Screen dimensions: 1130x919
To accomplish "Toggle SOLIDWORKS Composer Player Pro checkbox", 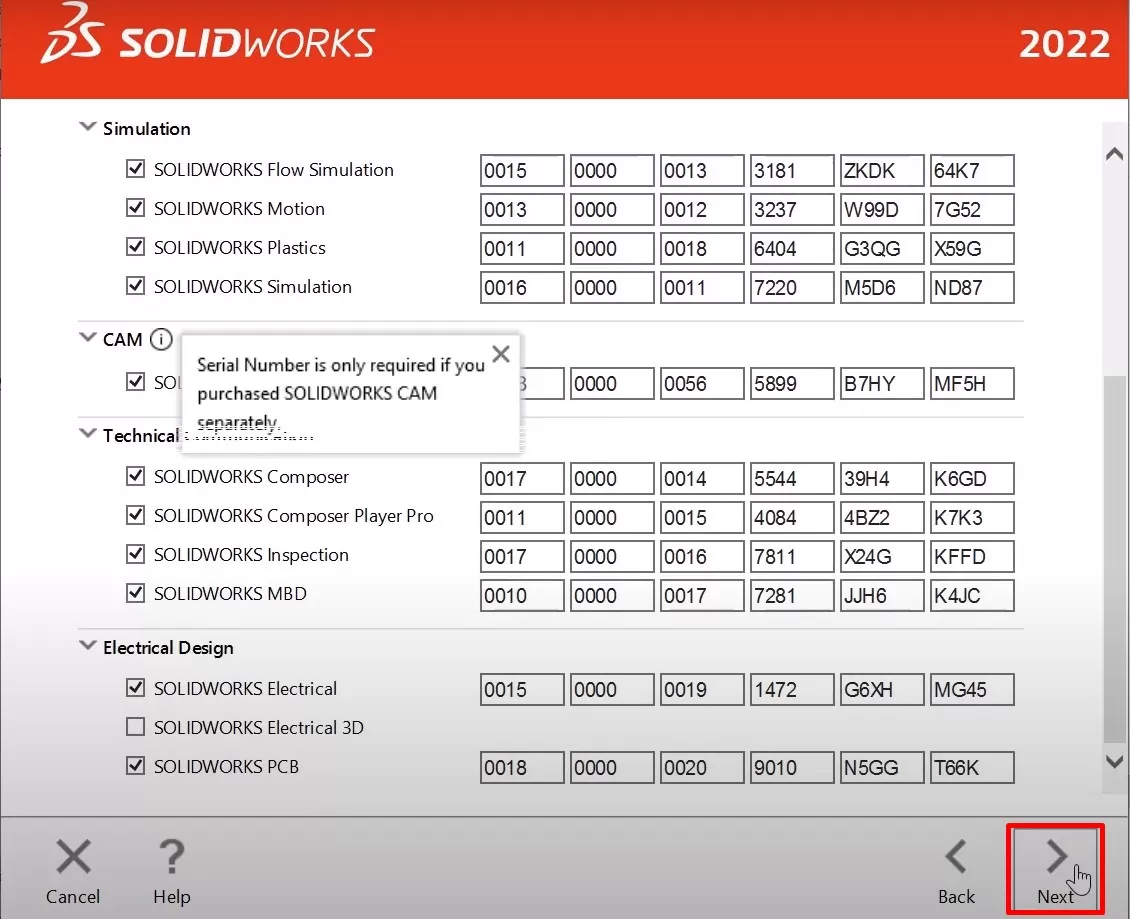I will coord(136,516).
